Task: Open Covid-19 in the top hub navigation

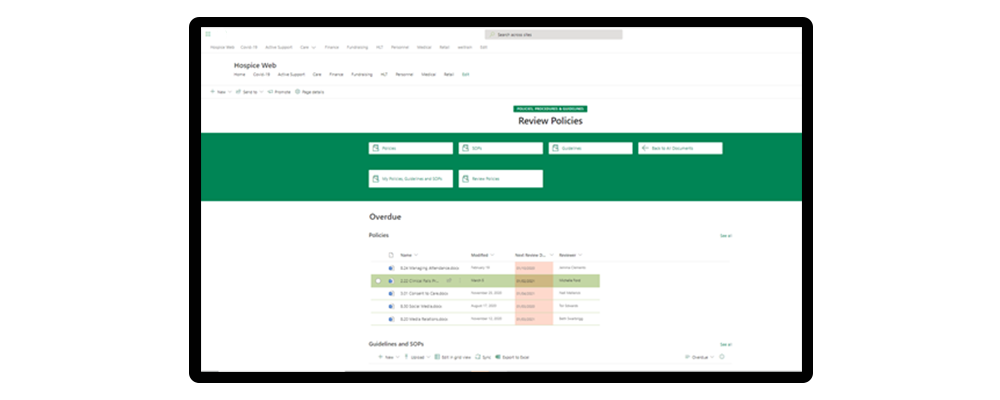Action: click(249, 47)
